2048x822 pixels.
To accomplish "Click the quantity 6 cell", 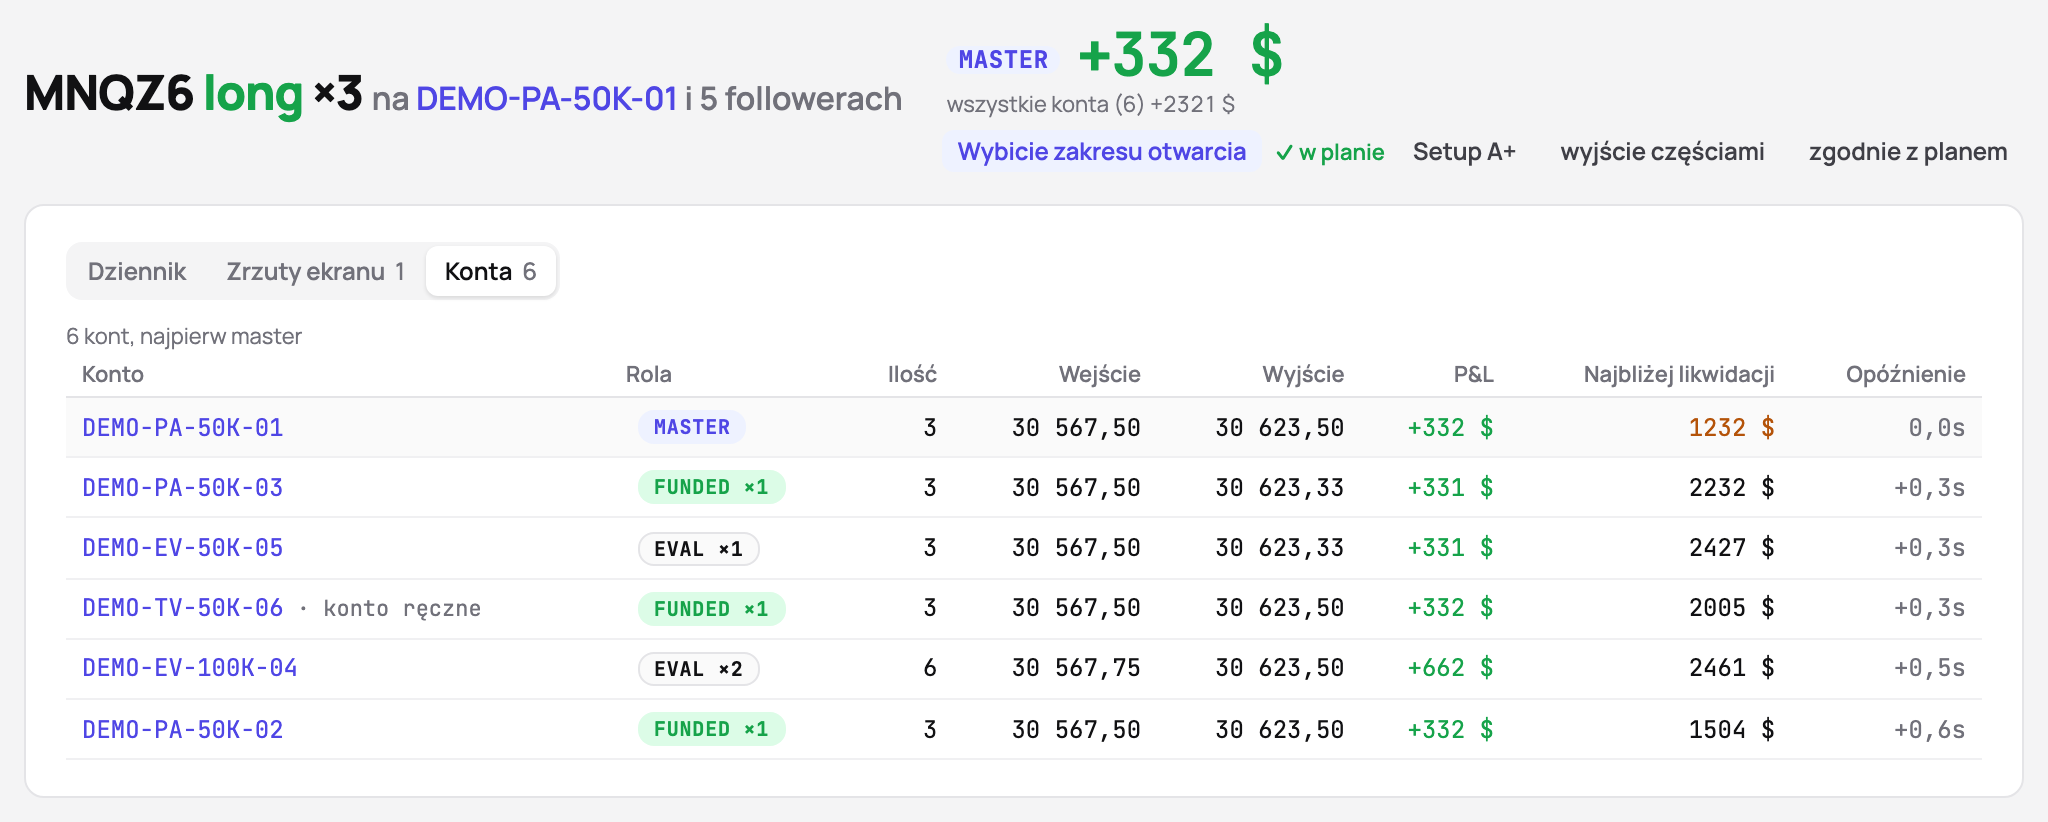I will [x=930, y=667].
